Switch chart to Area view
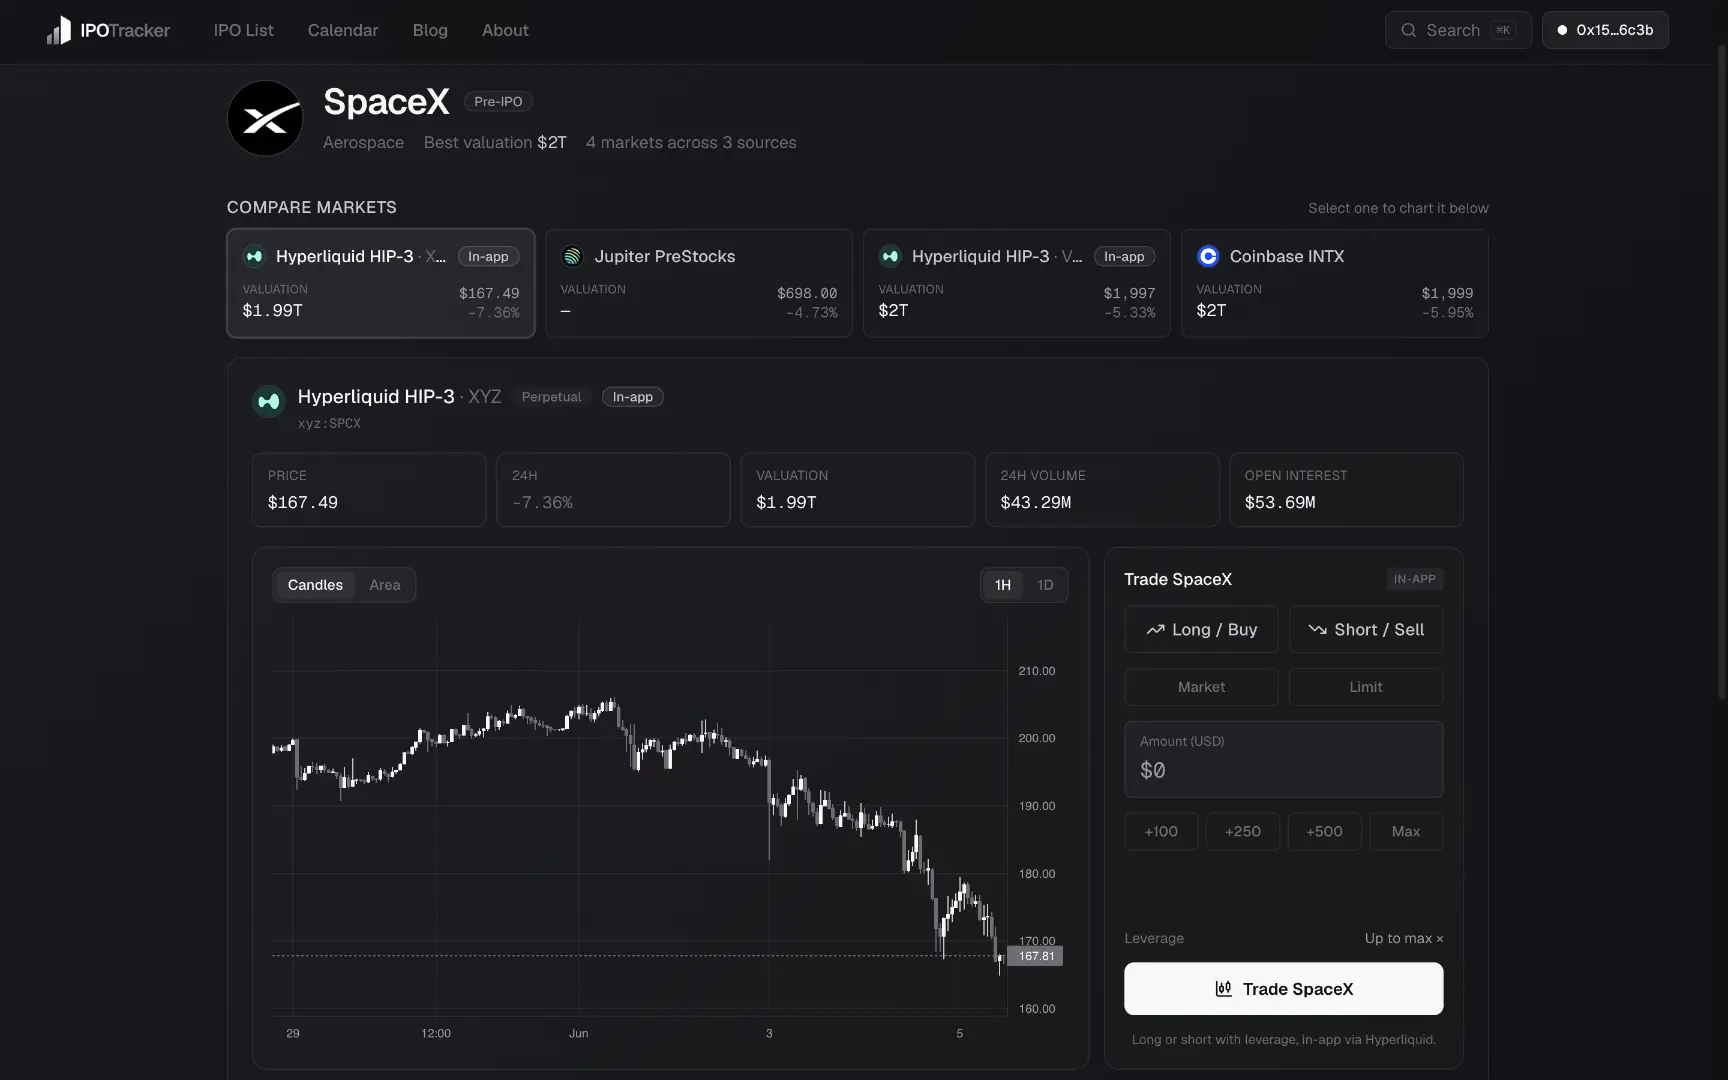Screen dimensions: 1728x1080 pos(385,585)
